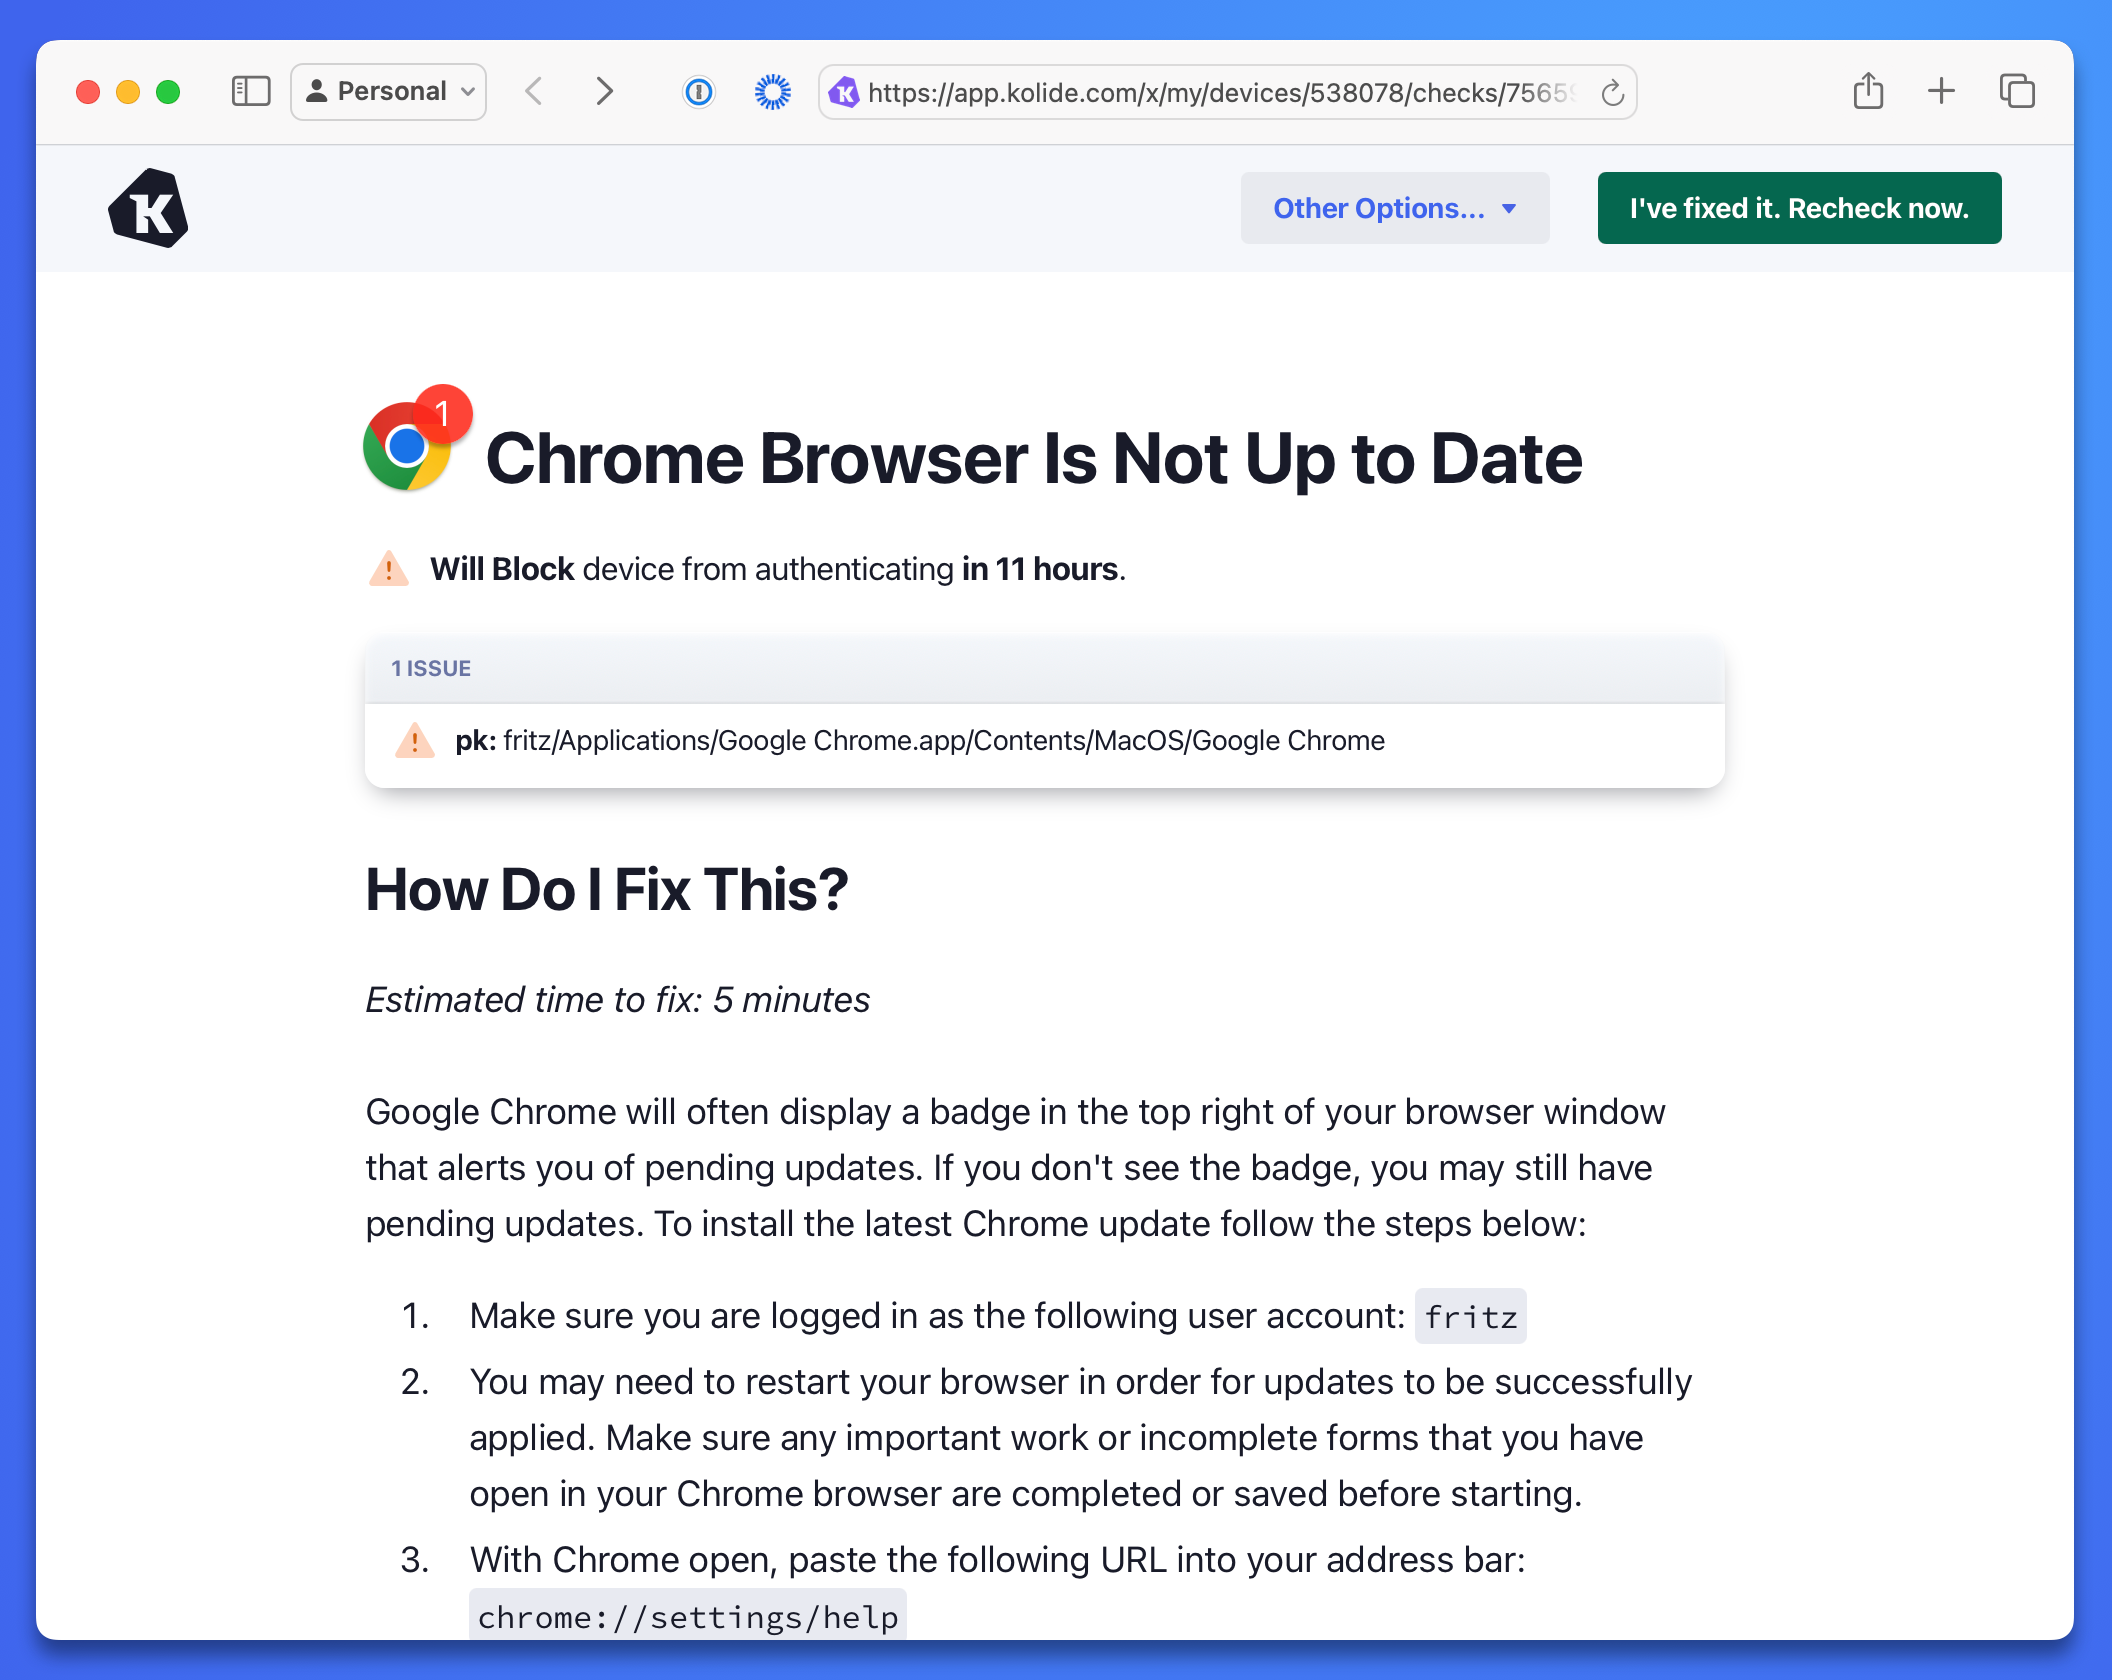Click the Google Chrome path issue row

pos(1044,741)
